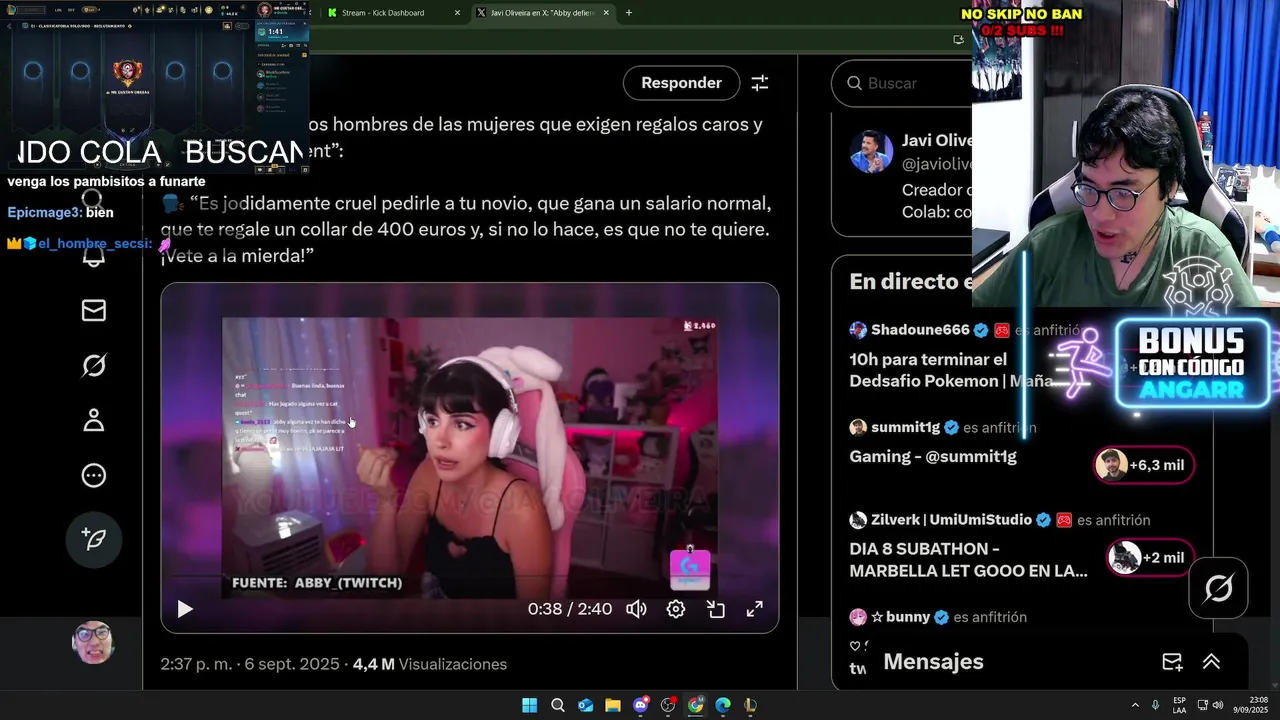This screenshot has width=1280, height=720.
Task: Show hidden system tray icons
Action: pyautogui.click(x=1135, y=705)
